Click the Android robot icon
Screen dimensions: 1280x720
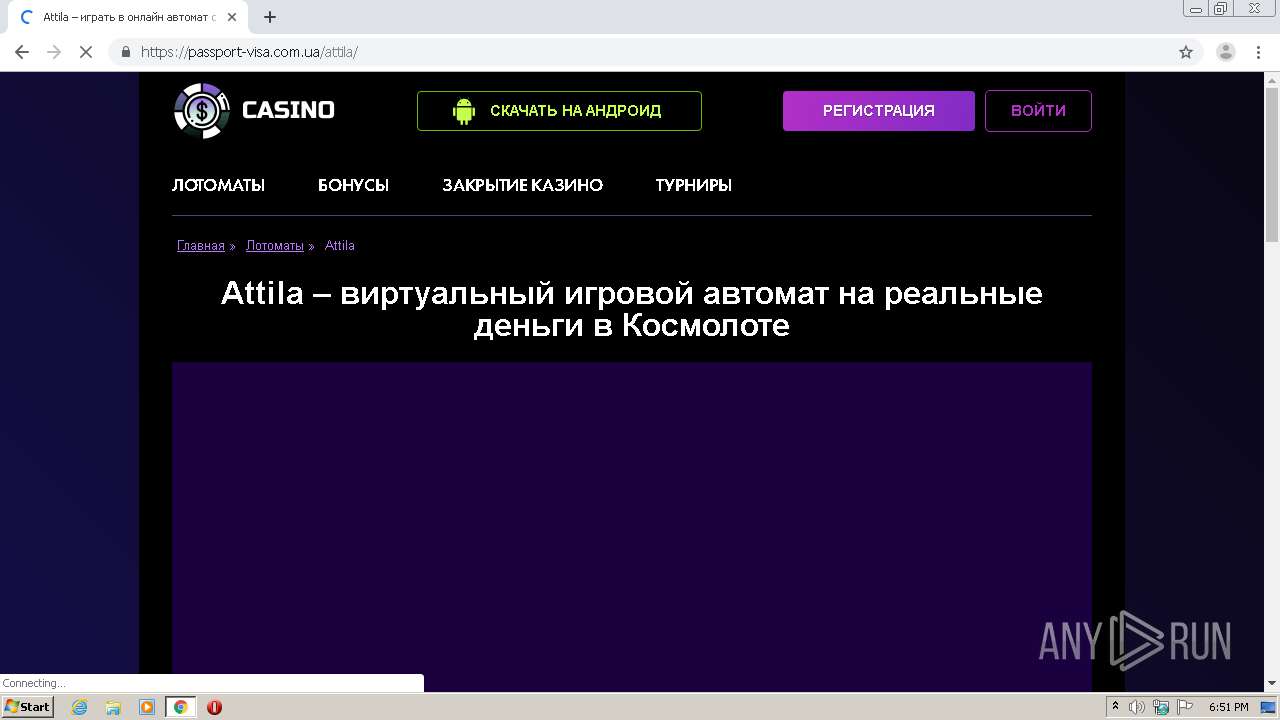coord(463,111)
